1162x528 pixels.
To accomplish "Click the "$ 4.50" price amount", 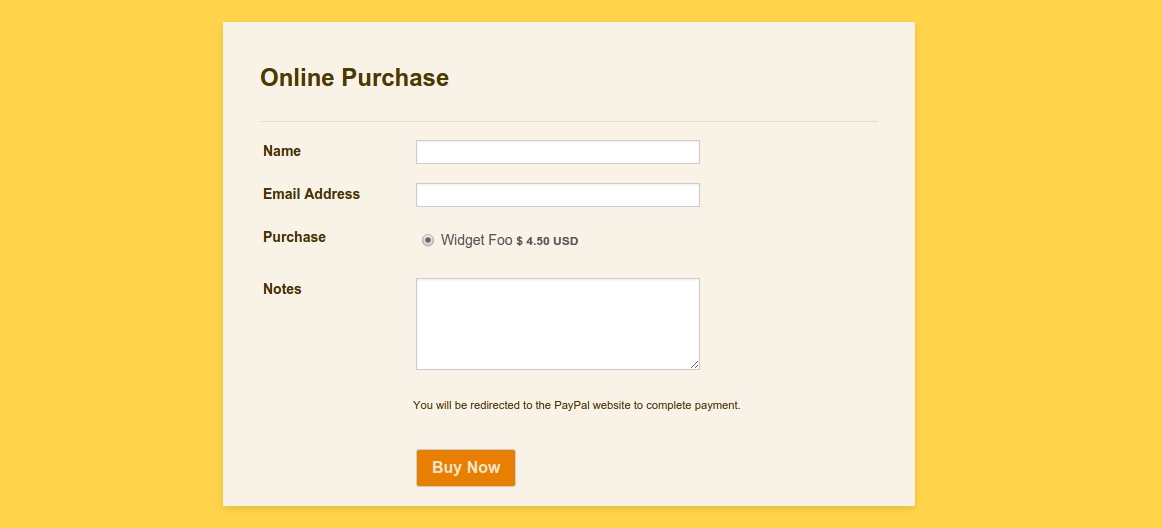I will point(533,241).
